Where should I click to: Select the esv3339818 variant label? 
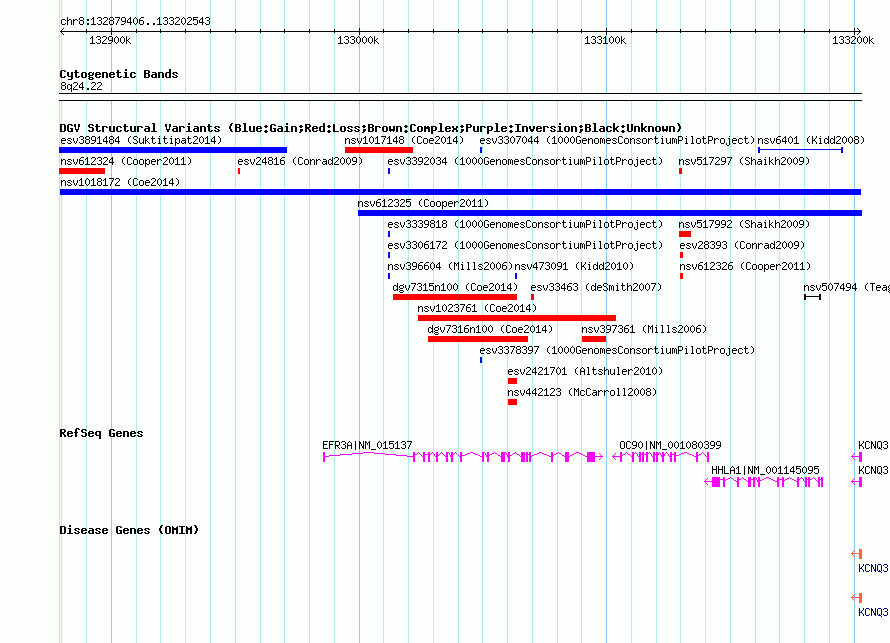pos(525,224)
